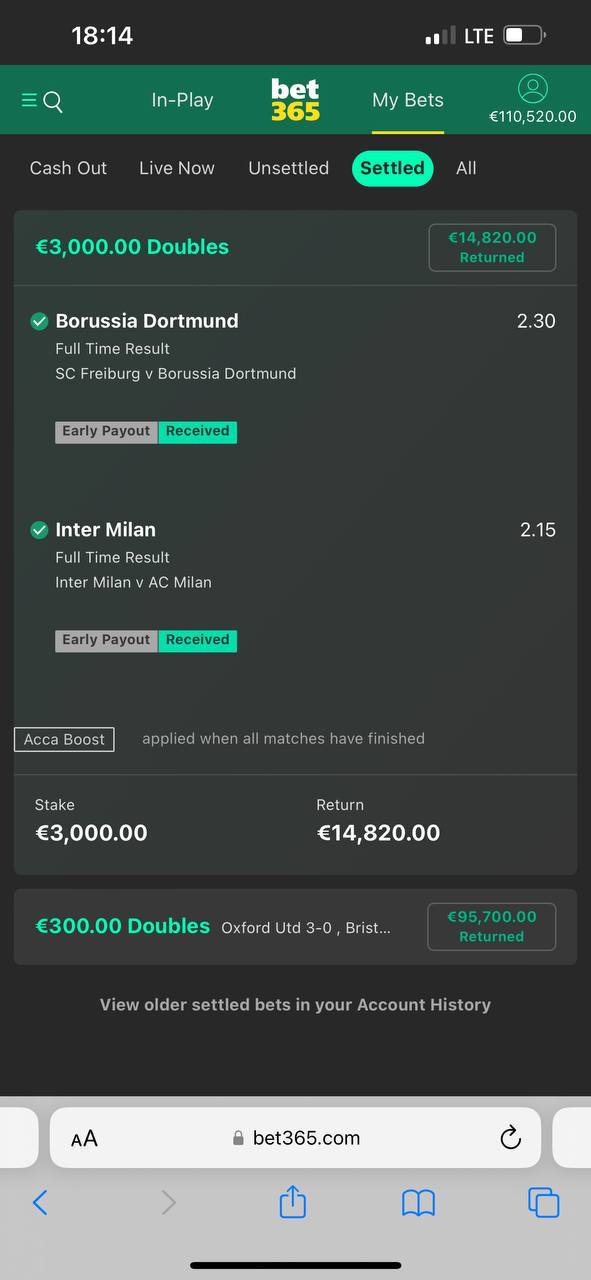Screen dimensions: 591x1280
Task: Select the Live Now filter
Action: click(x=177, y=168)
